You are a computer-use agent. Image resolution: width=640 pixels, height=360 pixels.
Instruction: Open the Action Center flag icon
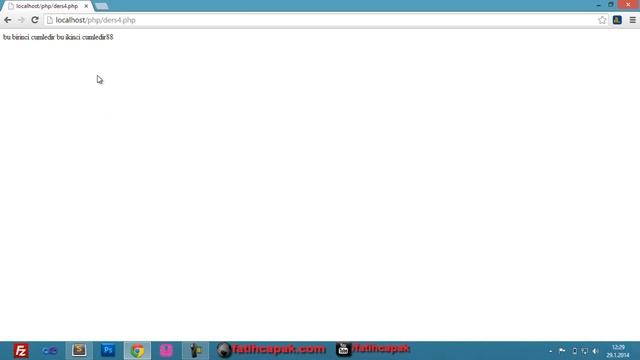pyautogui.click(x=562, y=351)
